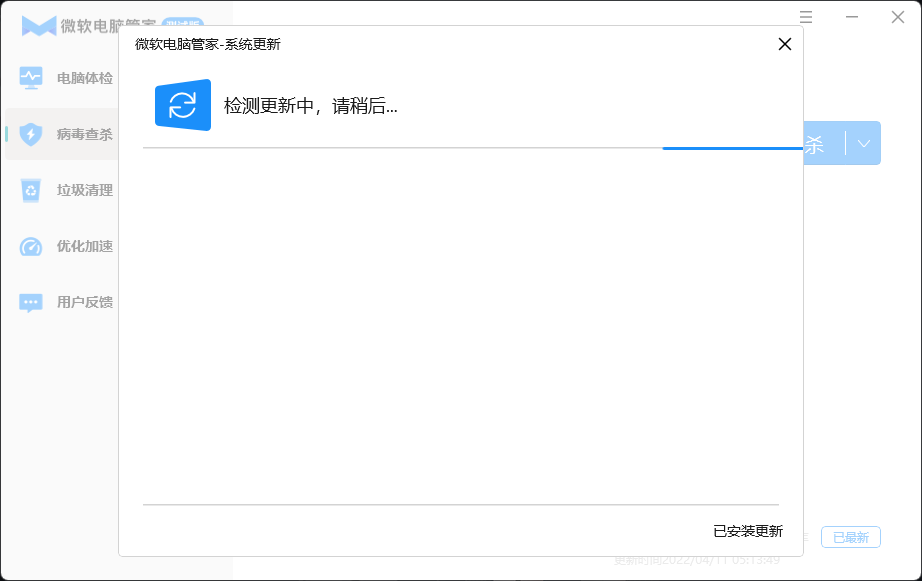The height and width of the screenshot is (581, 922).
Task: Click the 病毒查杀 shield icon
Action: point(31,134)
